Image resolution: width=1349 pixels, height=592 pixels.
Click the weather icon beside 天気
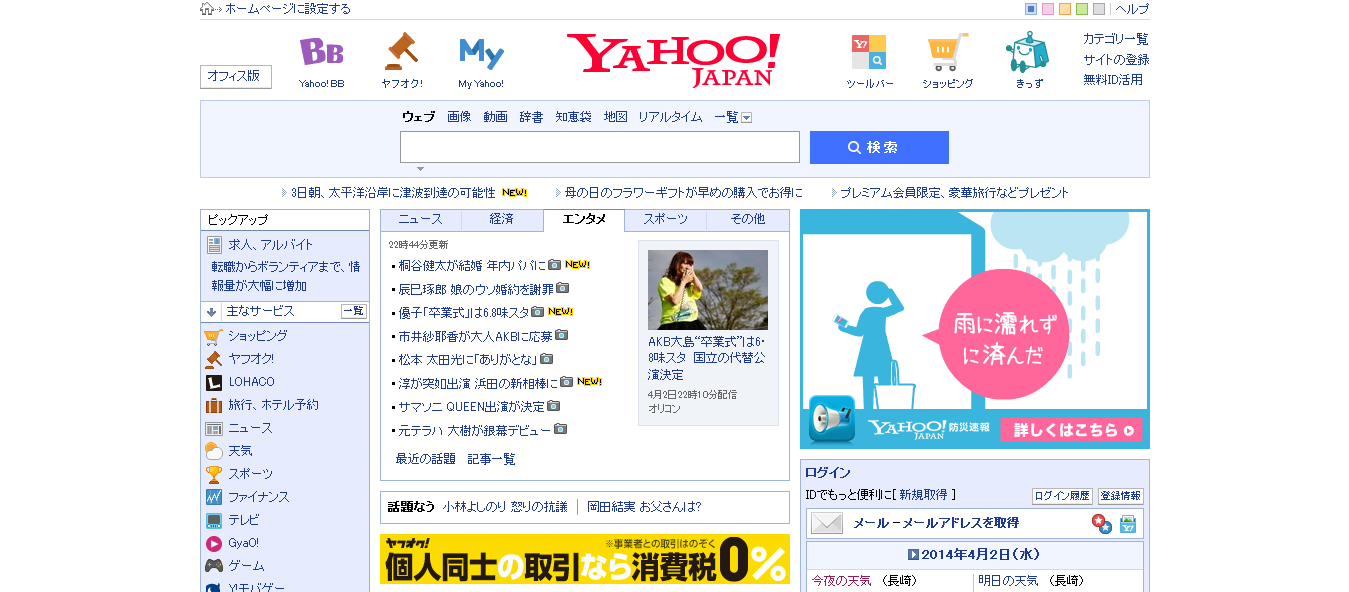214,451
